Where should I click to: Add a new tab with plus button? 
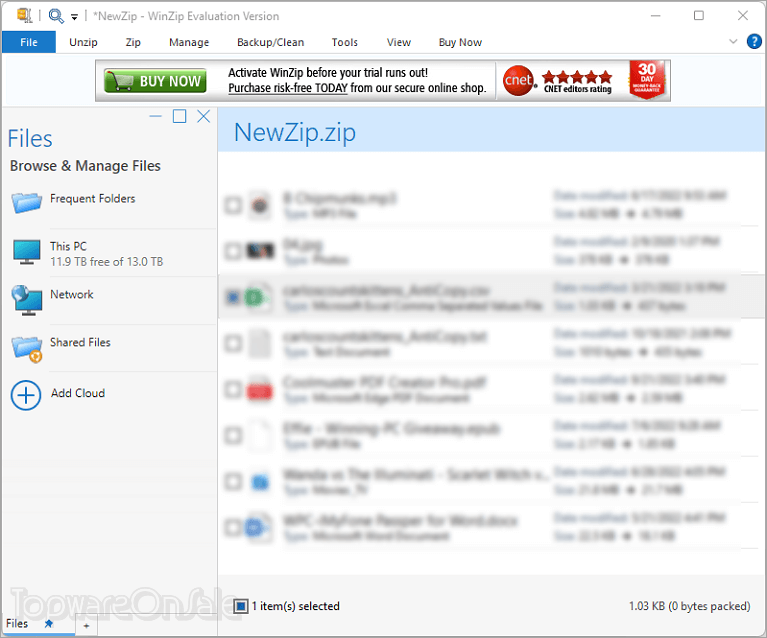pos(86,626)
